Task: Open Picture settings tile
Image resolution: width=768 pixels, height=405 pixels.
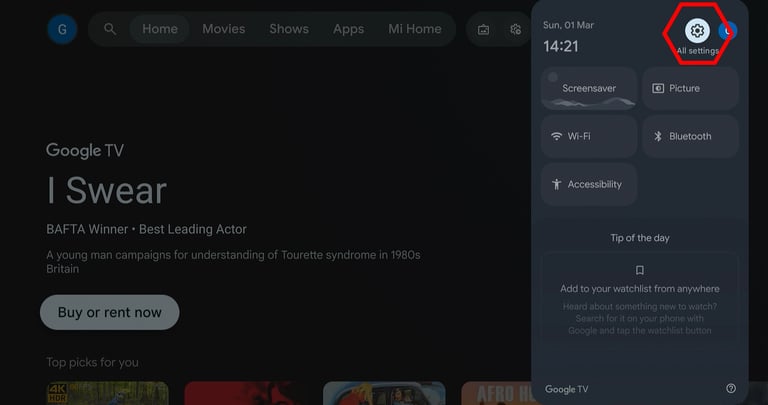Action: coord(690,88)
